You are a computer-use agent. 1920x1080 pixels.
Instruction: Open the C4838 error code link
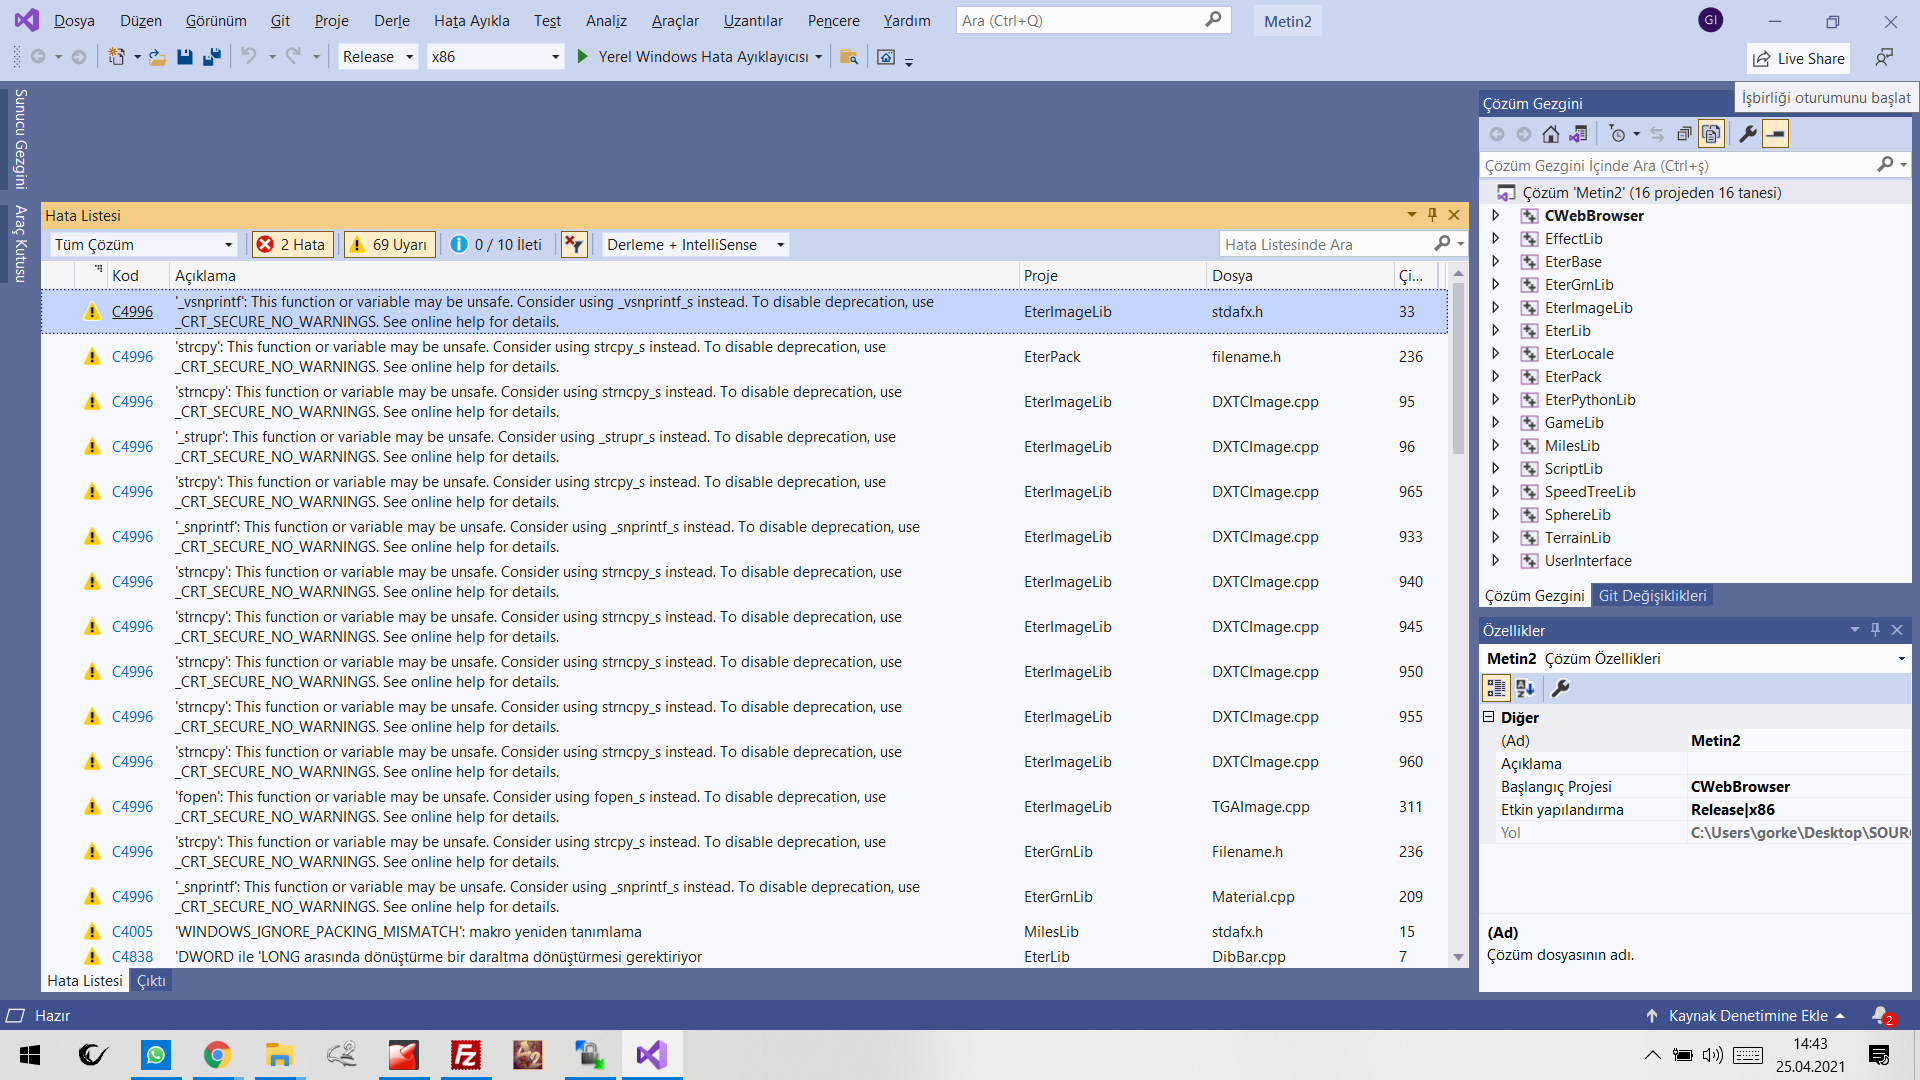tap(132, 957)
